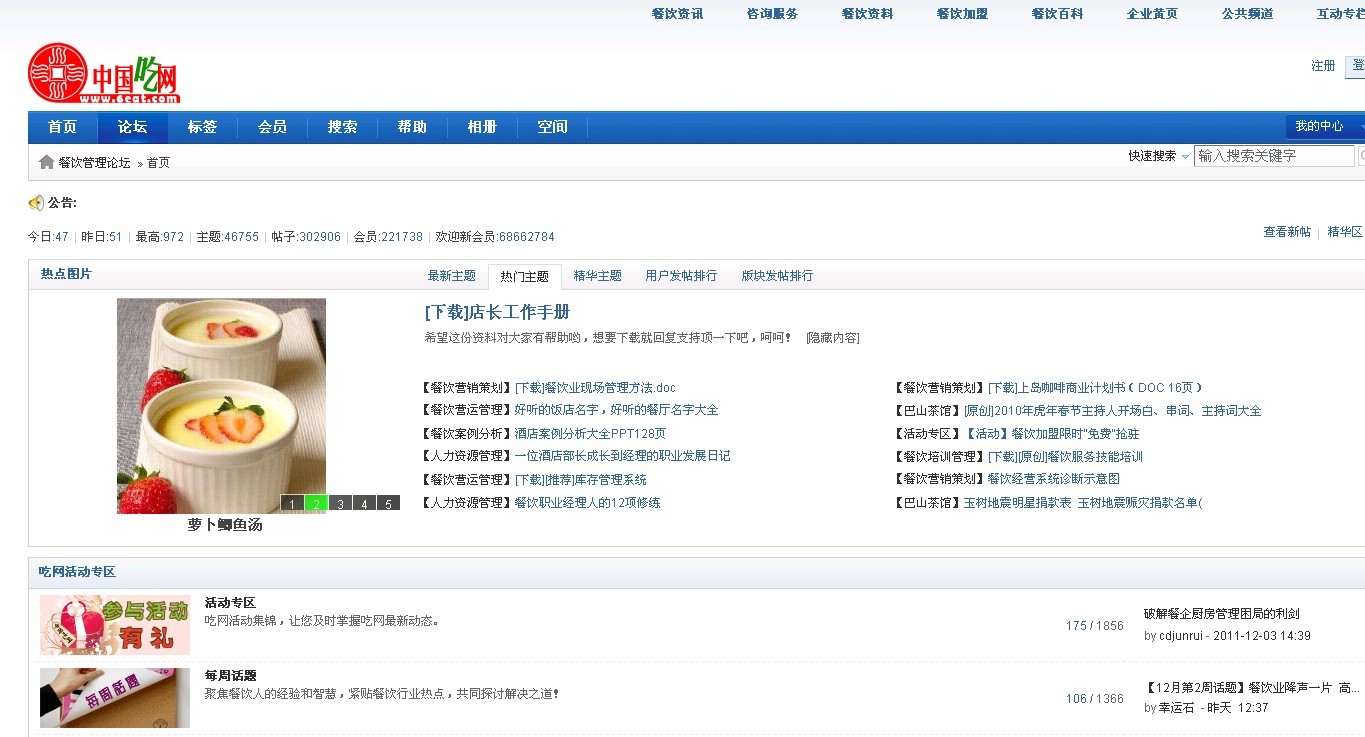Open 餐饮加盟 in the top menu
The width and height of the screenshot is (1365, 737).
(962, 14)
